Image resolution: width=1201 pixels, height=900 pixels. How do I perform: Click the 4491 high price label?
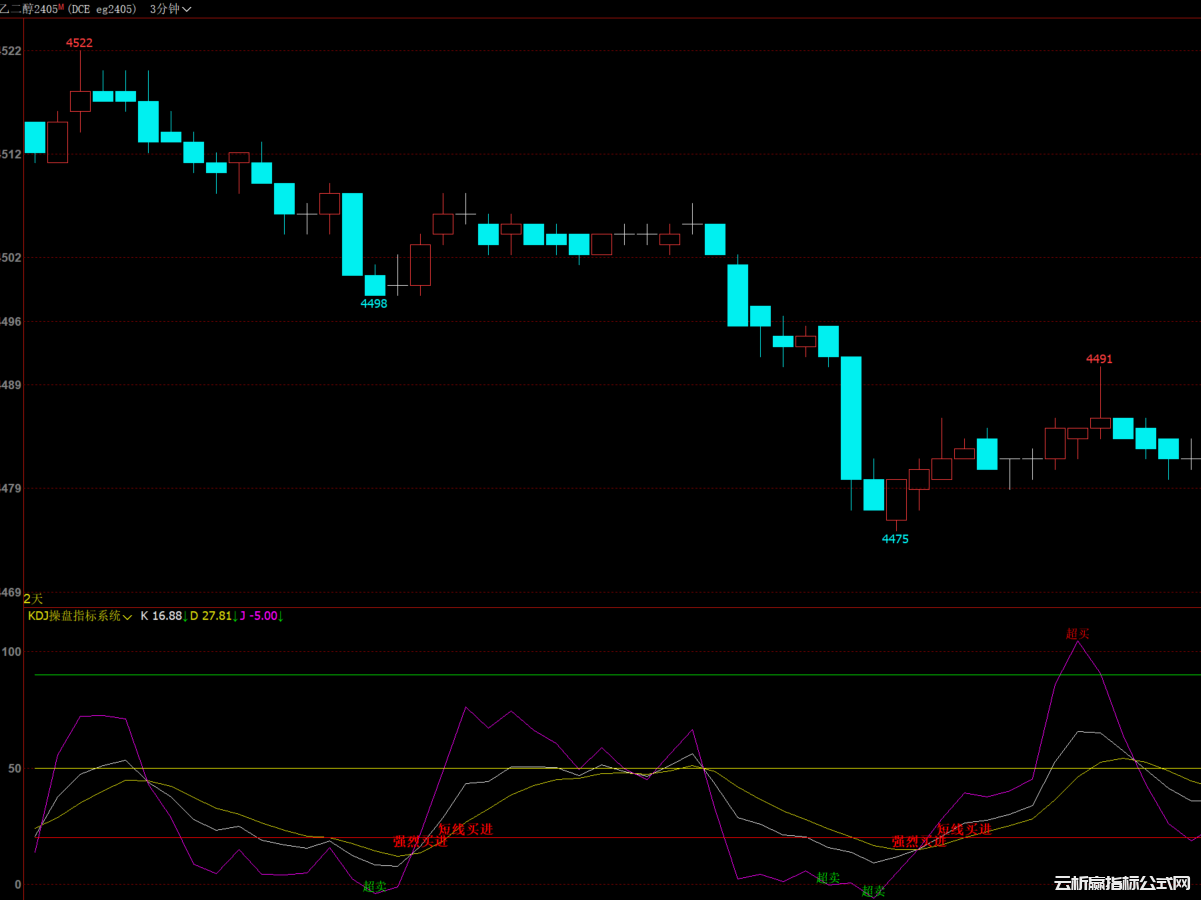click(x=1100, y=359)
